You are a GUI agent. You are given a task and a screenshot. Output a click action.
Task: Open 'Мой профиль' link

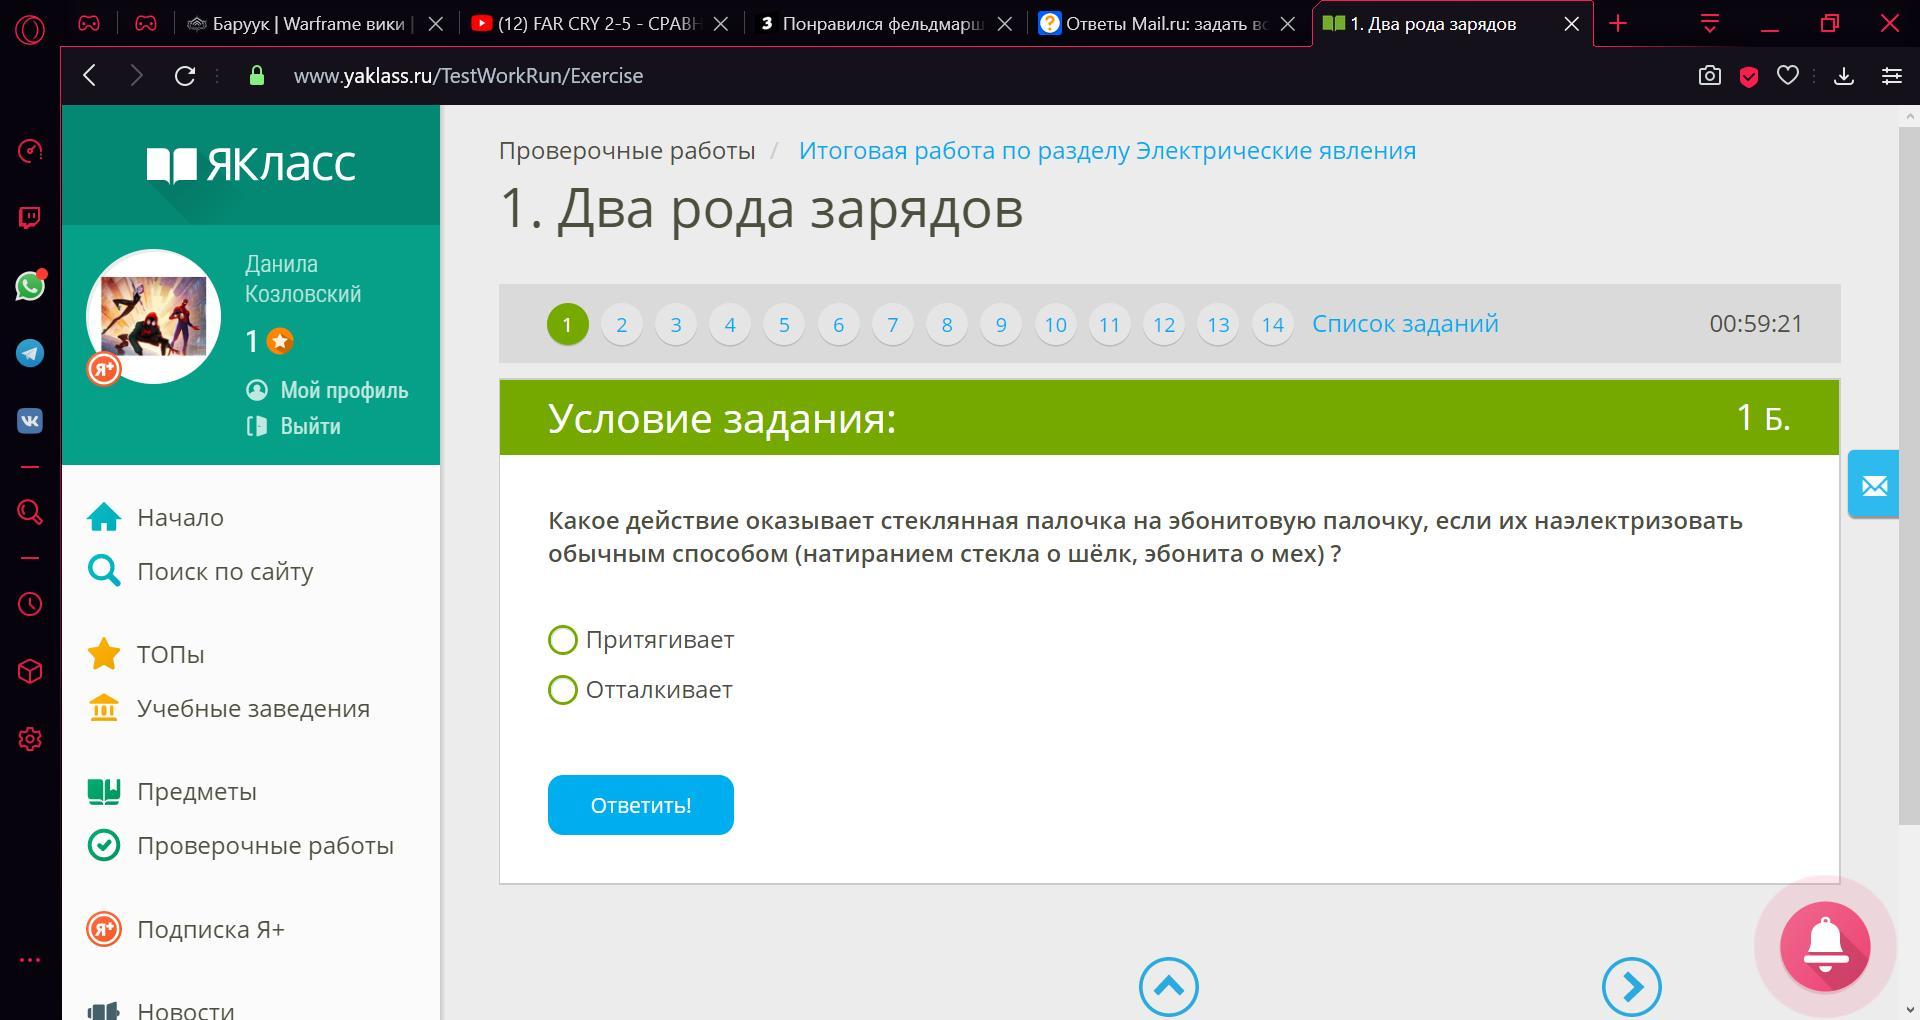327,390
